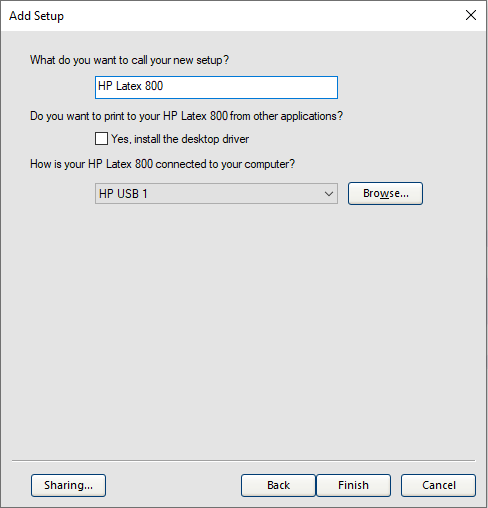Go Back to the previous setup step
Screen dimensions: 488x508
pyautogui.click(x=278, y=485)
